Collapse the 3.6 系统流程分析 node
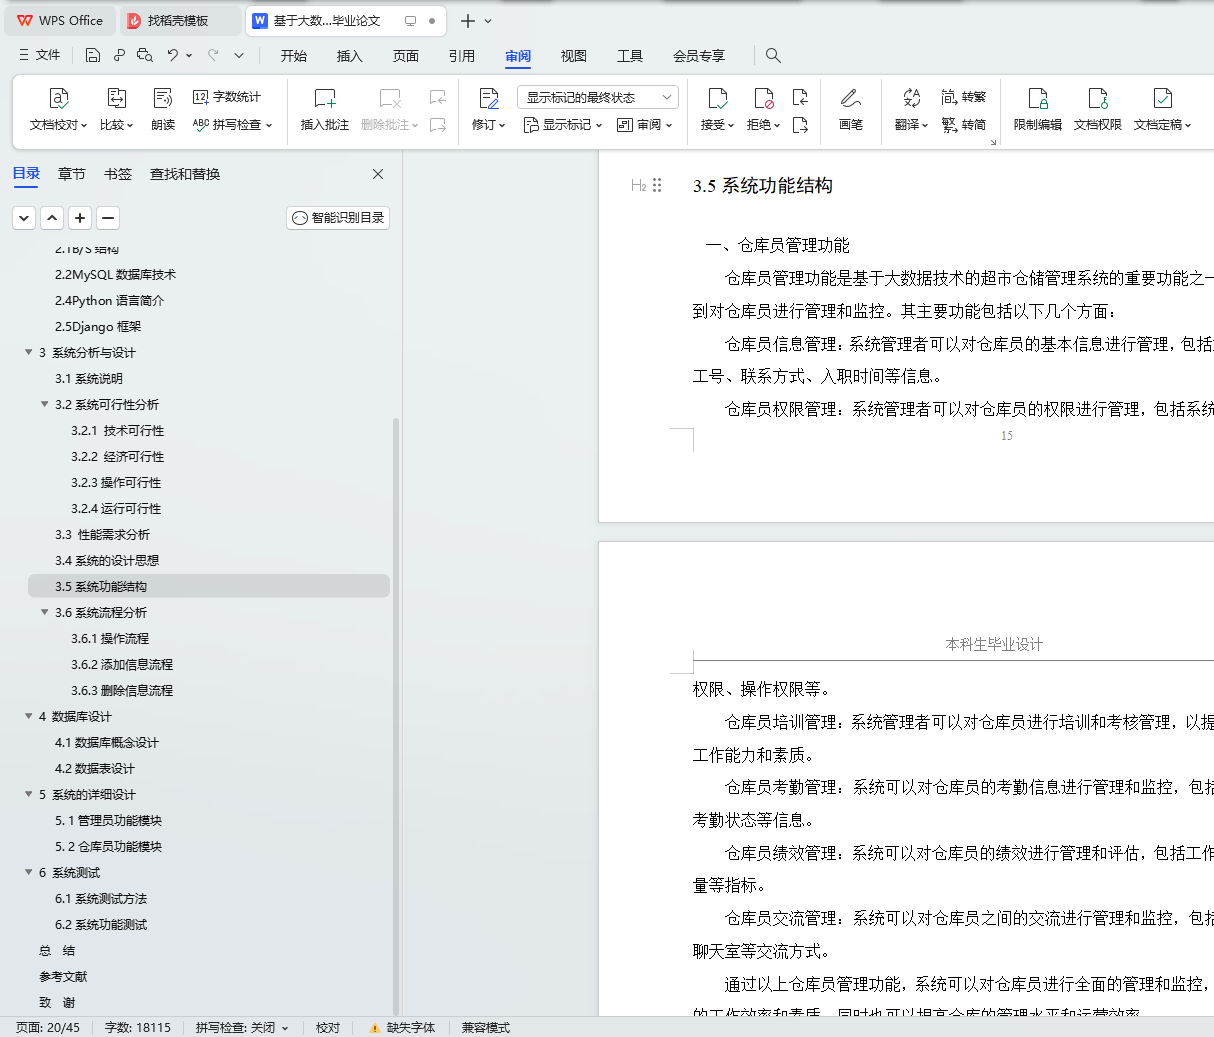The width and height of the screenshot is (1214, 1037). 44,612
